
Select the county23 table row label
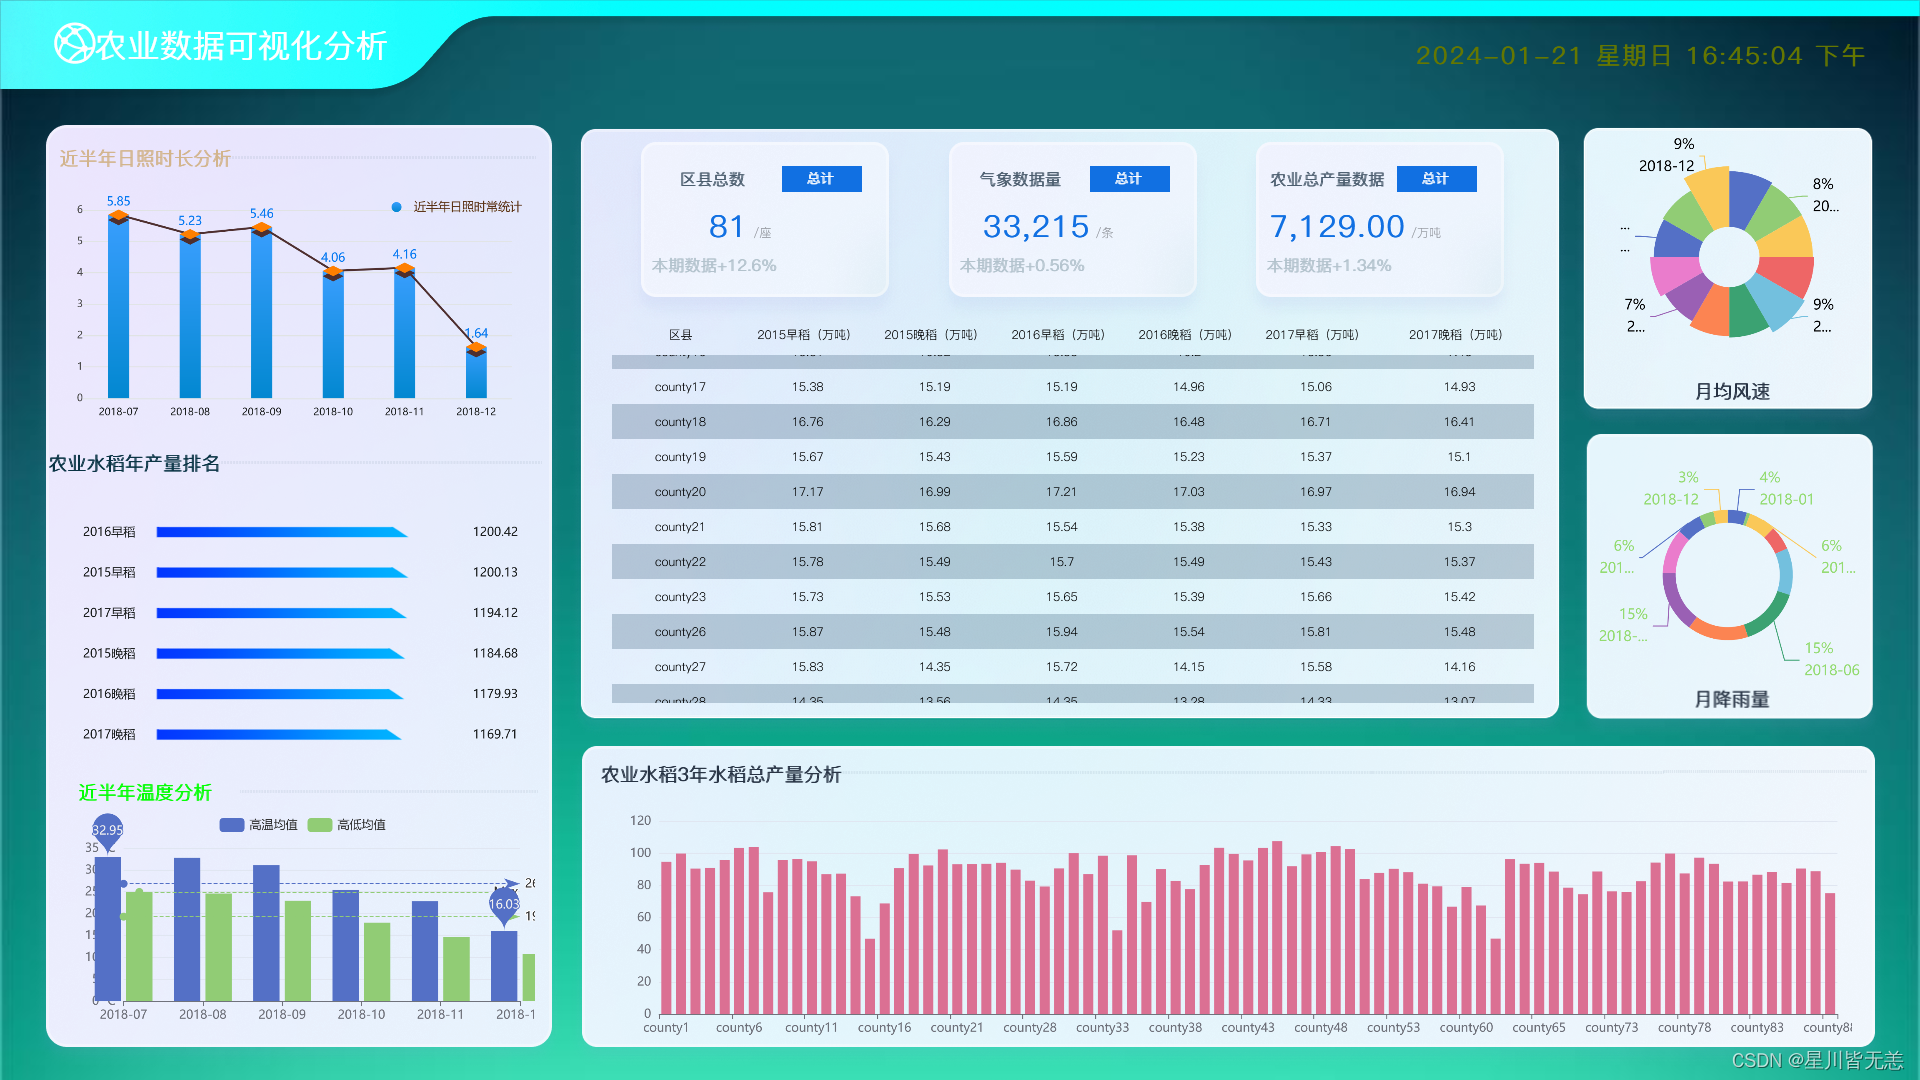tap(680, 597)
